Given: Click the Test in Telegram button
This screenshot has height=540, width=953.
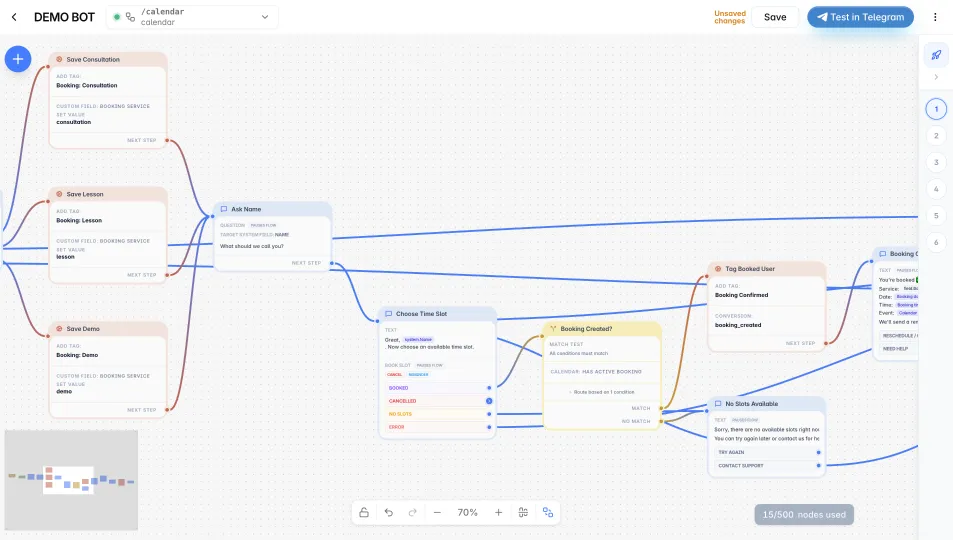Looking at the screenshot, I should coord(860,17).
